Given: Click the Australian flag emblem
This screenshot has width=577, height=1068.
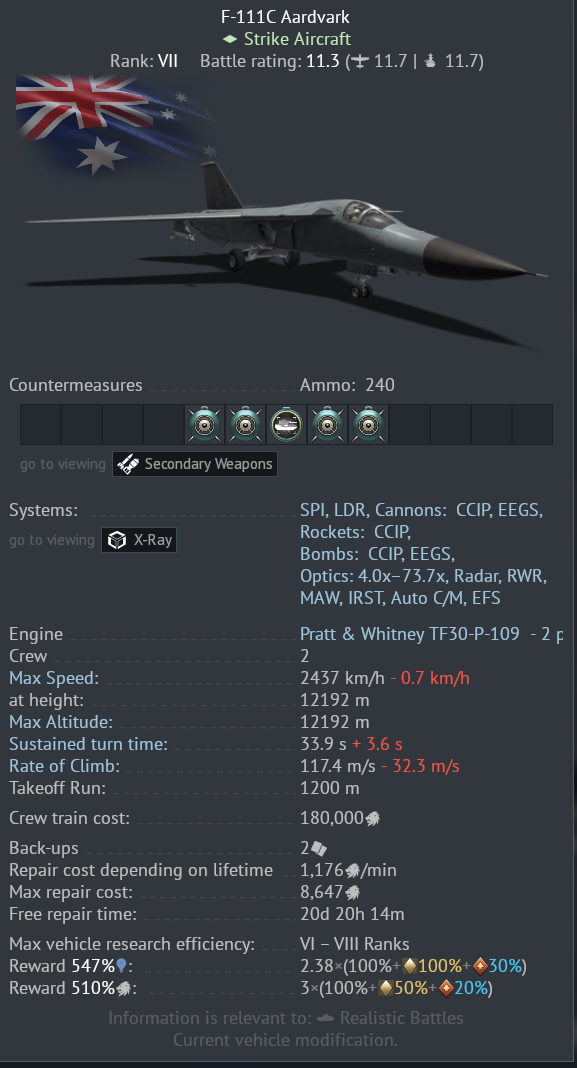Looking at the screenshot, I should (x=112, y=123).
